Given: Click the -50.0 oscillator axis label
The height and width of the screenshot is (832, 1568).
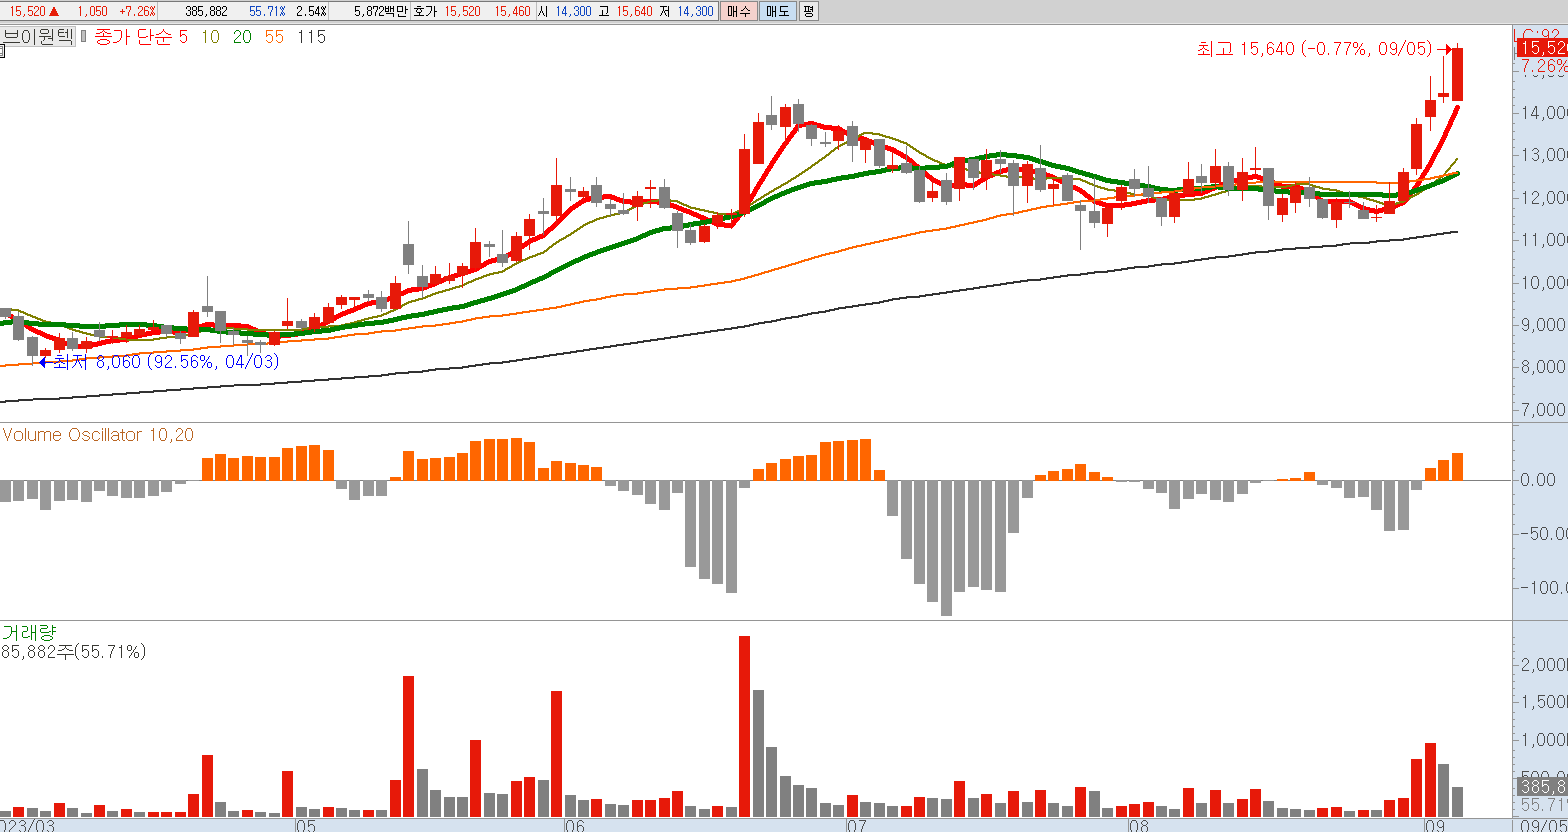Looking at the screenshot, I should pyautogui.click(x=1544, y=534).
